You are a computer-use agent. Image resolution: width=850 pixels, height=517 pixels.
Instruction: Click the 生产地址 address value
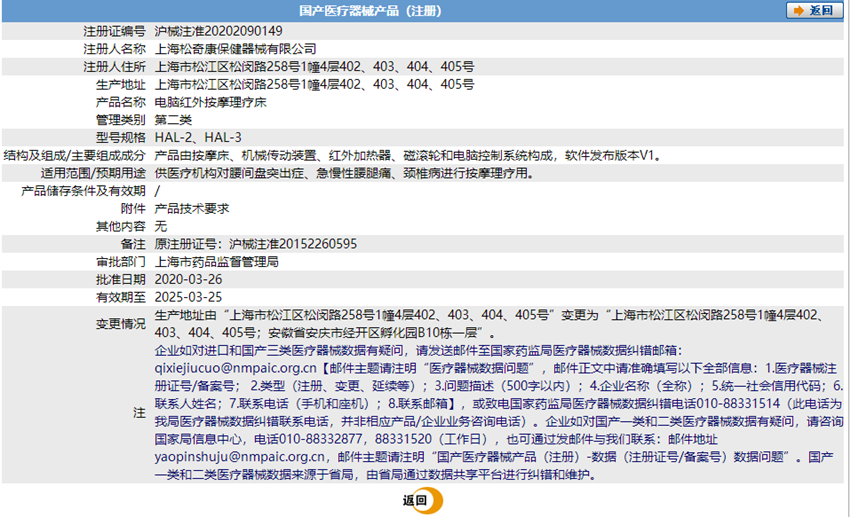tap(314, 84)
